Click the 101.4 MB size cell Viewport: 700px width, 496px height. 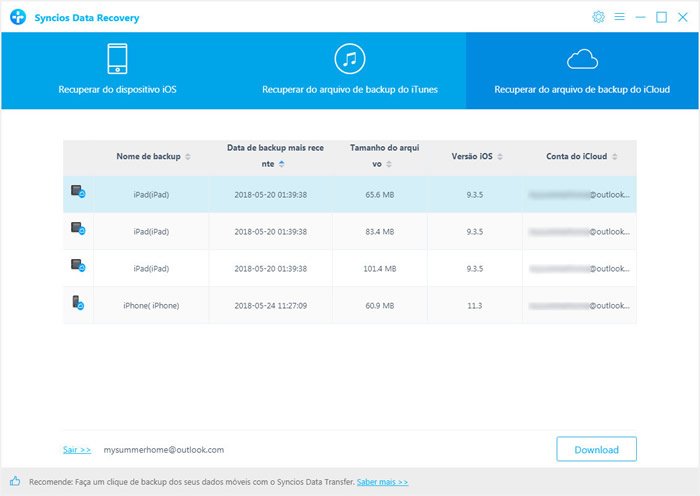click(379, 269)
